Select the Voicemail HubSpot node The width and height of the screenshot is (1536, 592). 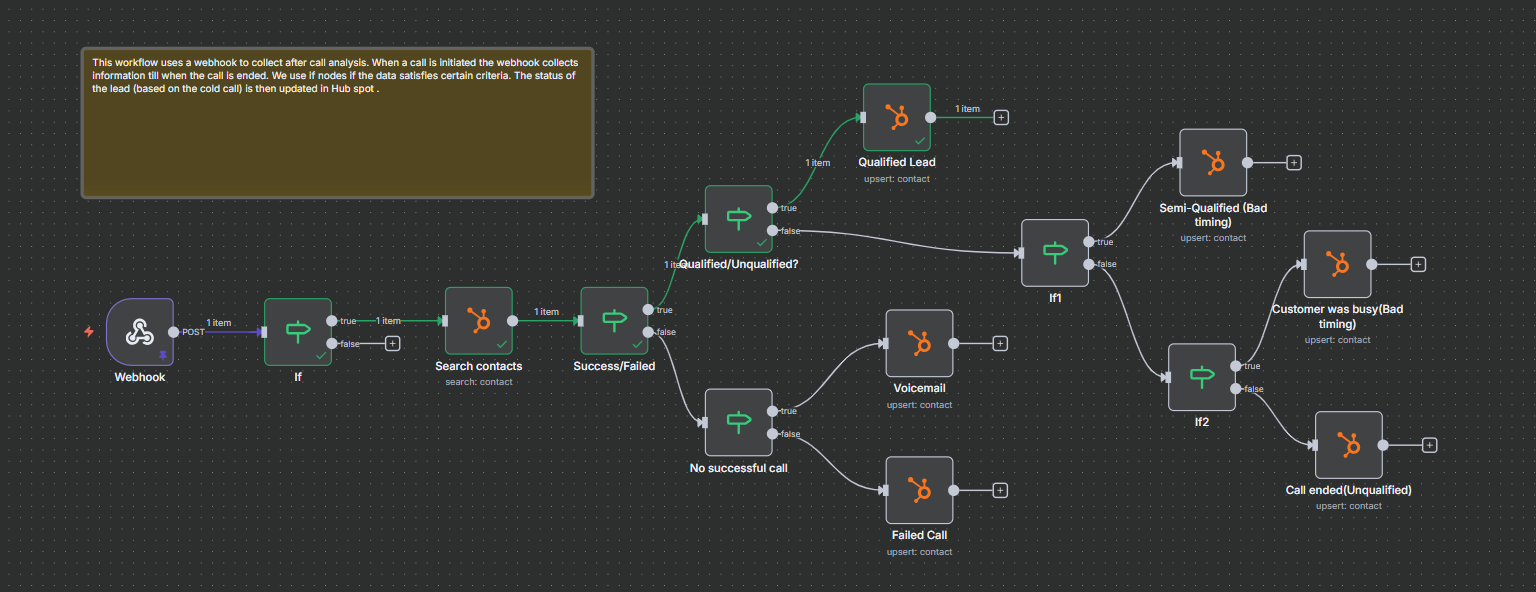(919, 342)
